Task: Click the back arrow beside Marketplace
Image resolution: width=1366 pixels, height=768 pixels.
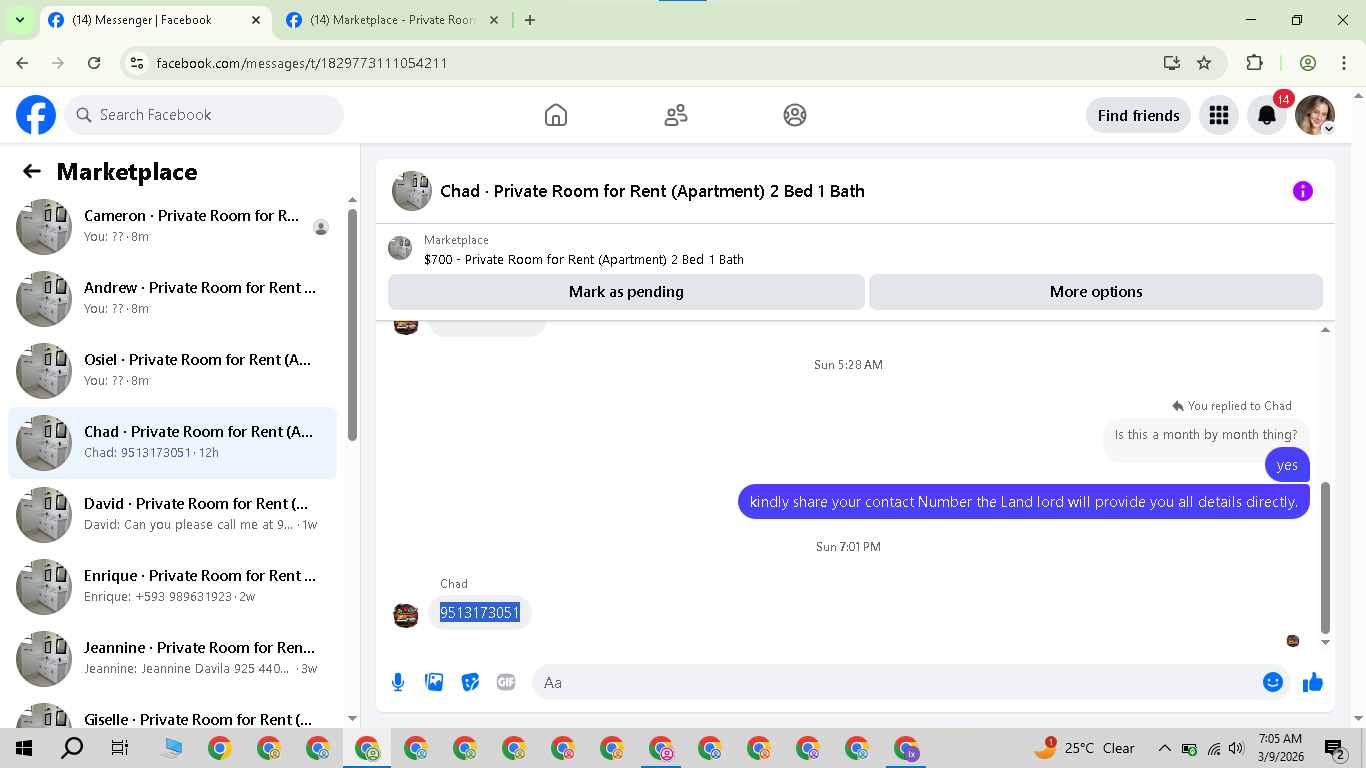Action: pyautogui.click(x=32, y=171)
